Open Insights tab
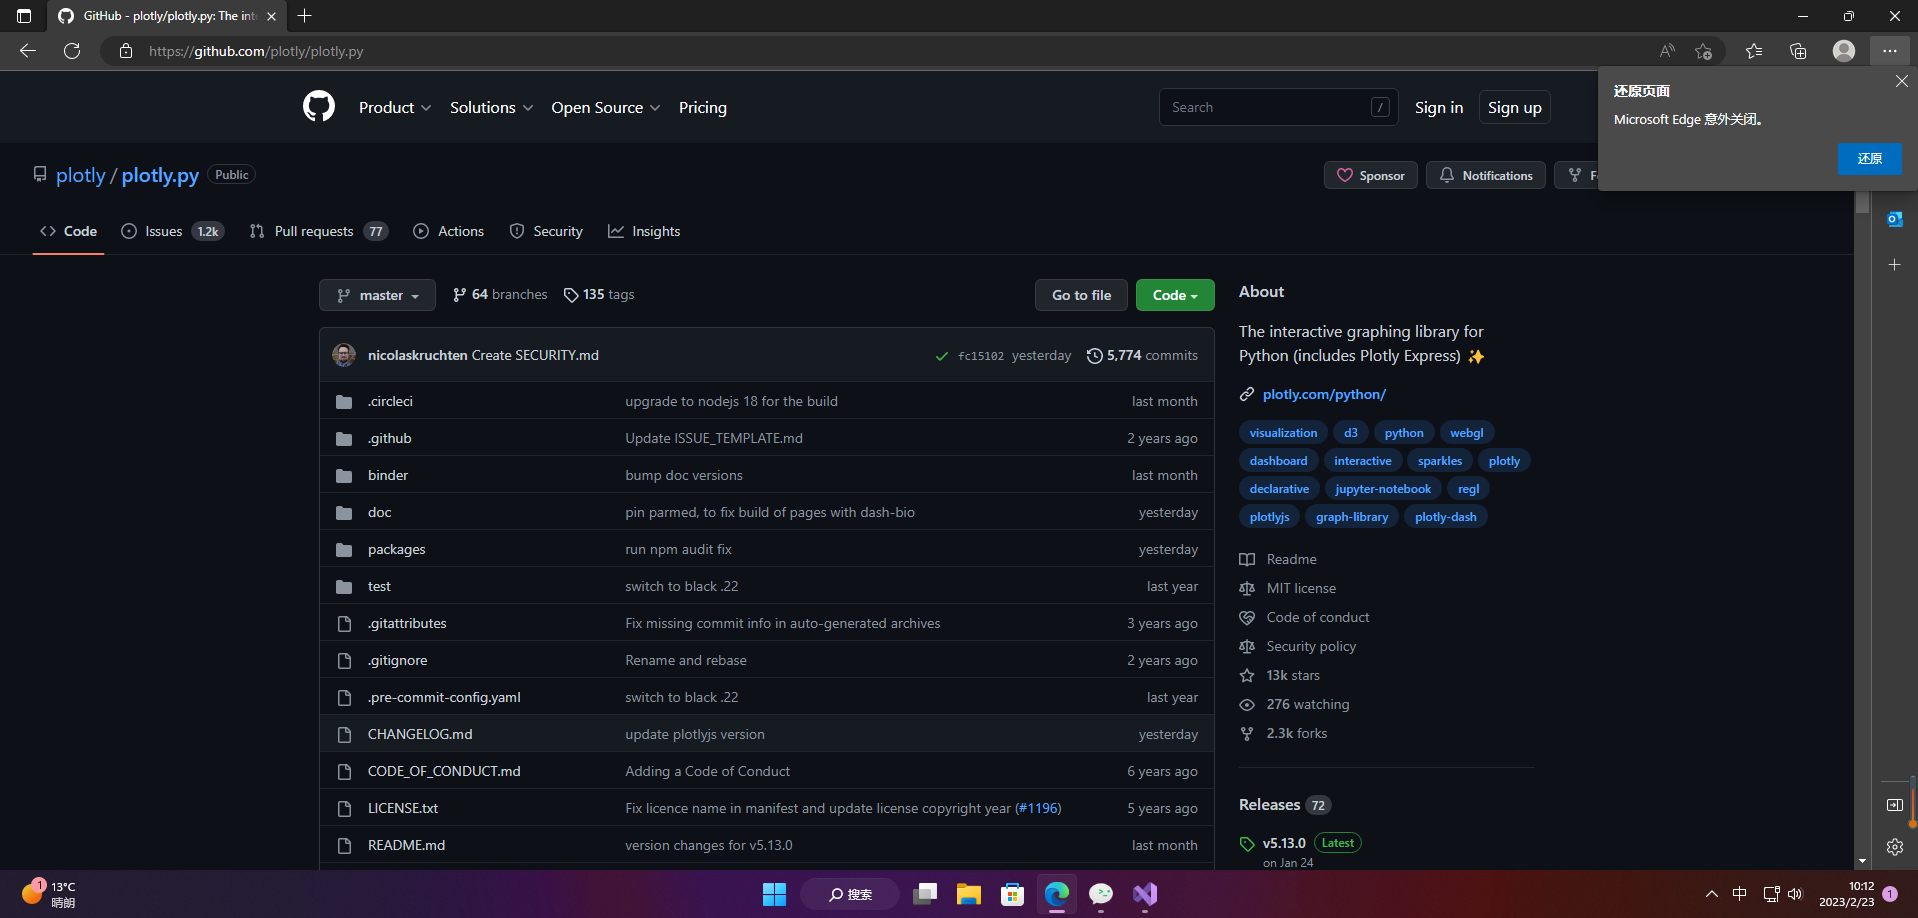Screen dimensions: 1918x918 click(644, 231)
